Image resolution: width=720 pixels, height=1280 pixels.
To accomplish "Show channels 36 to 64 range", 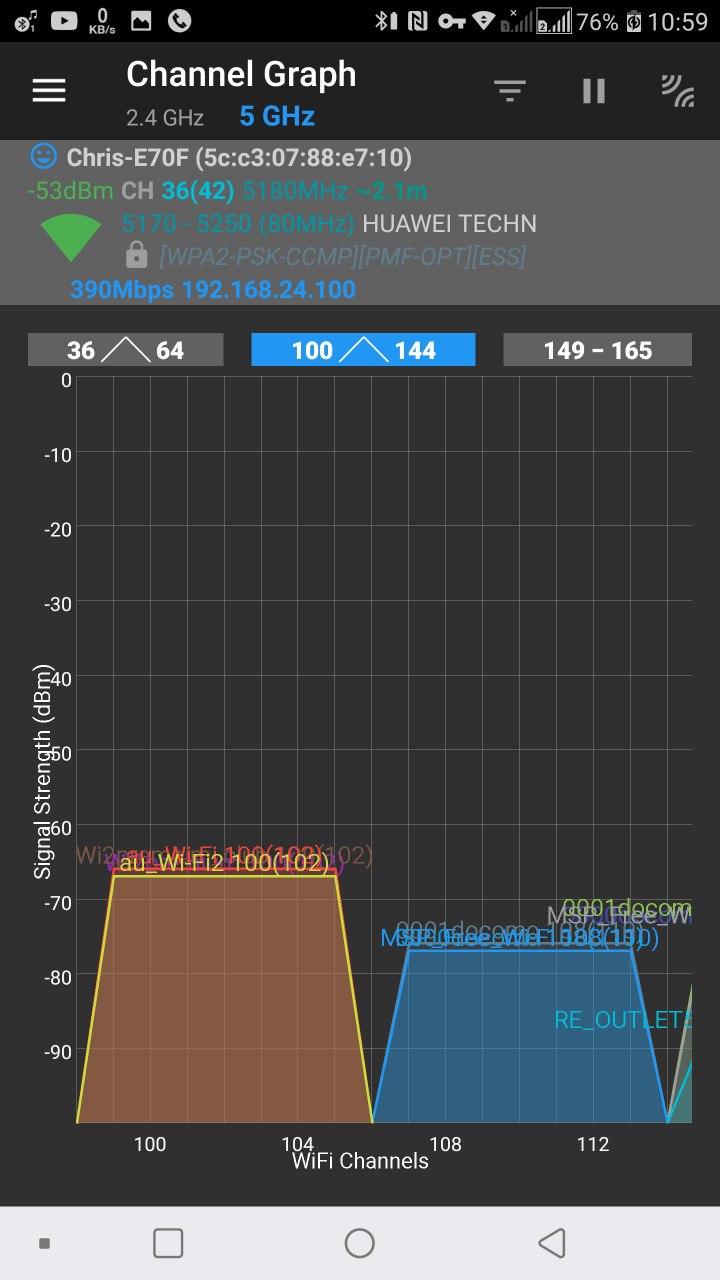I will [x=125, y=350].
